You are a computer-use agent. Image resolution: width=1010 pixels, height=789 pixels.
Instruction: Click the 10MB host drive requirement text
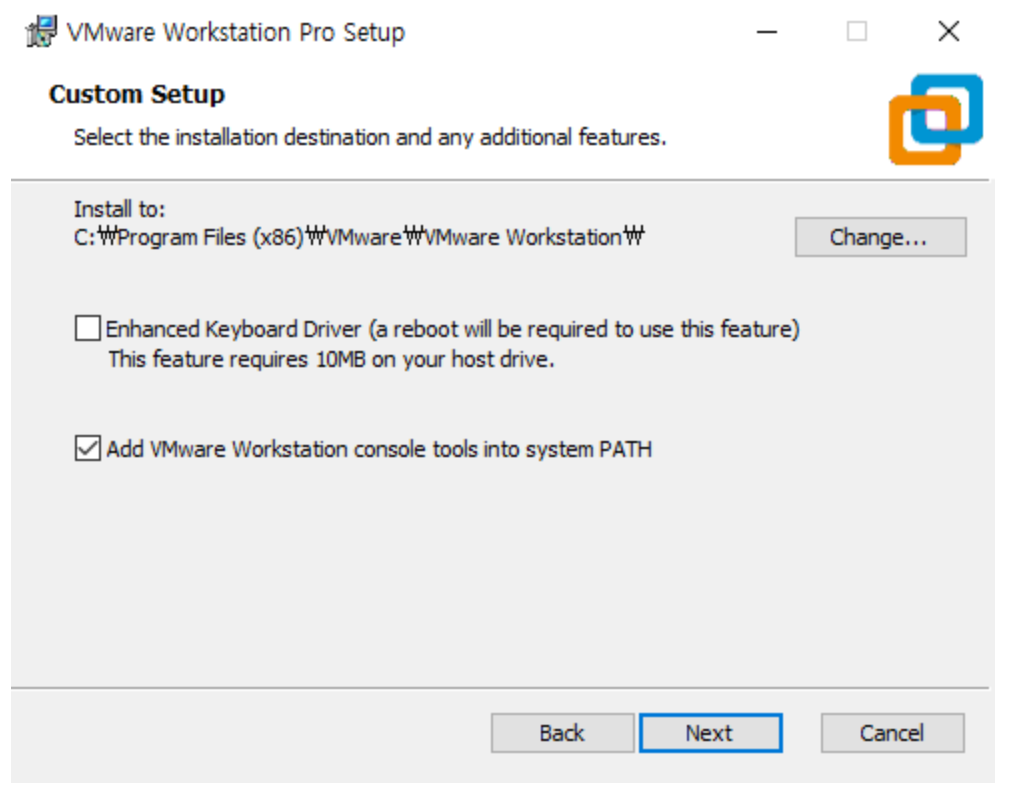click(331, 359)
